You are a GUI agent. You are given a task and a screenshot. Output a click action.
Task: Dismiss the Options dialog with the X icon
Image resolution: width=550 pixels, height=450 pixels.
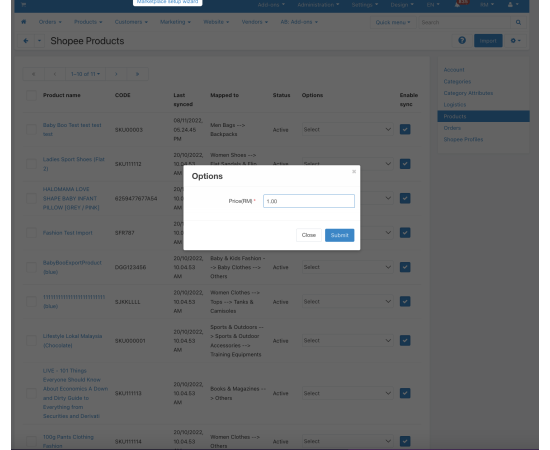click(354, 172)
